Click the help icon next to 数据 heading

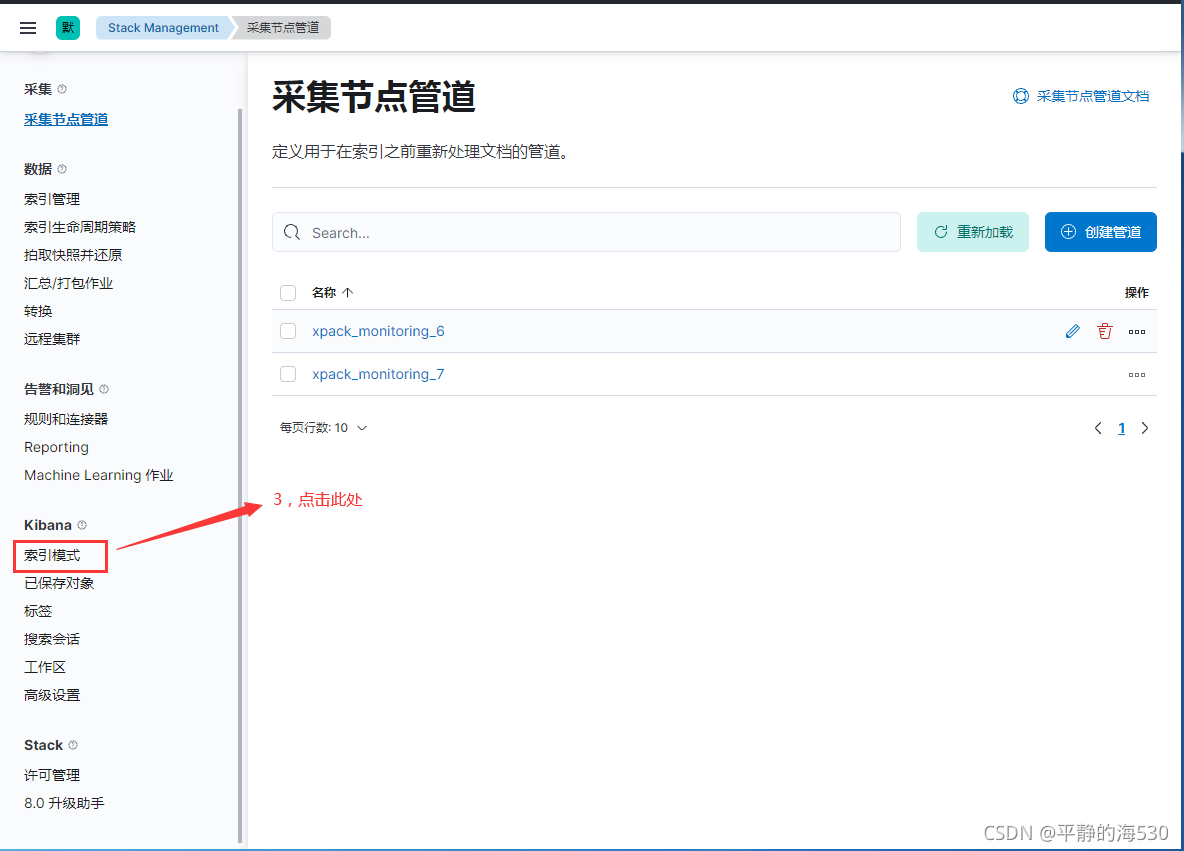63,169
